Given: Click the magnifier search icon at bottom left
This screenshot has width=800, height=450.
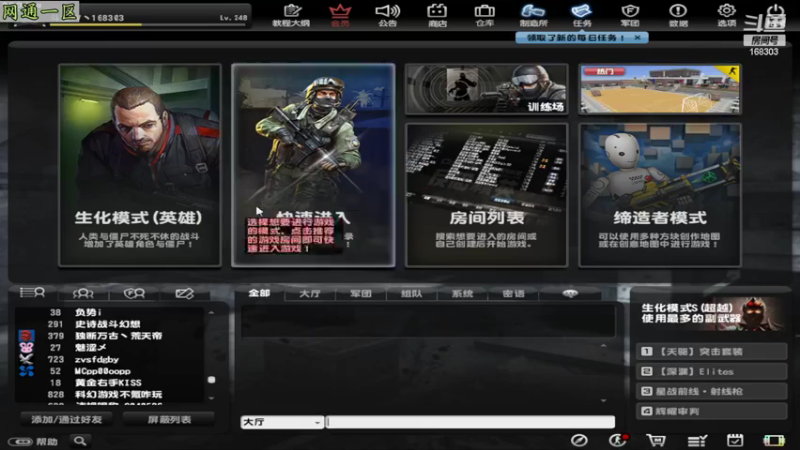Looking at the screenshot, I should click(80, 441).
